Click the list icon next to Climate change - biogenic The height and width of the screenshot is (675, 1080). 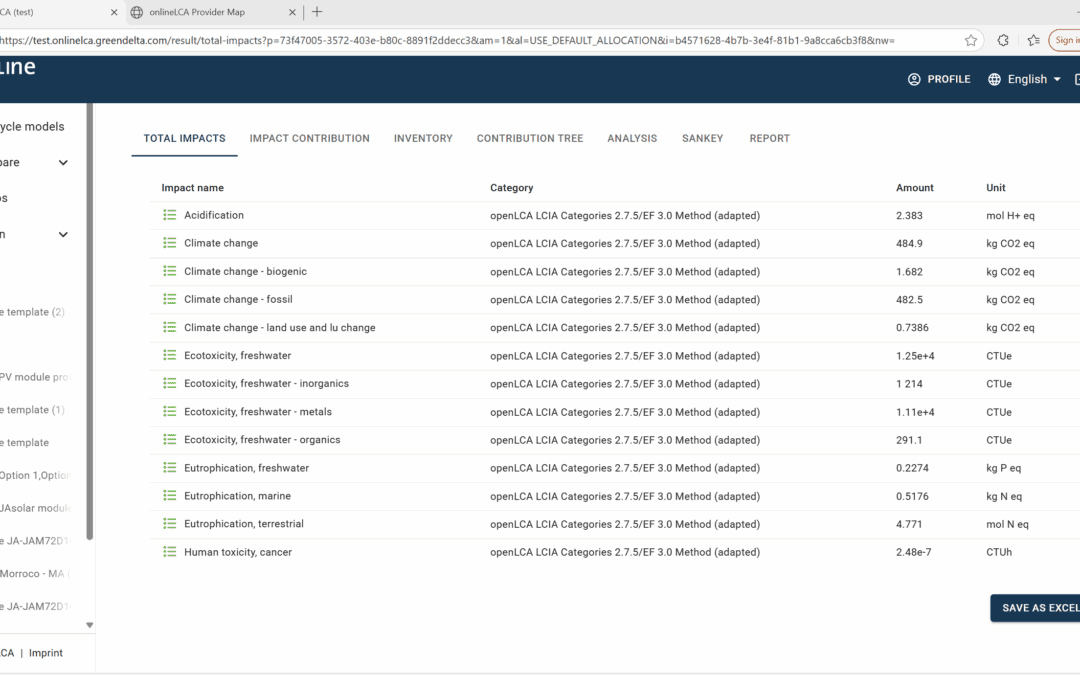click(170, 271)
